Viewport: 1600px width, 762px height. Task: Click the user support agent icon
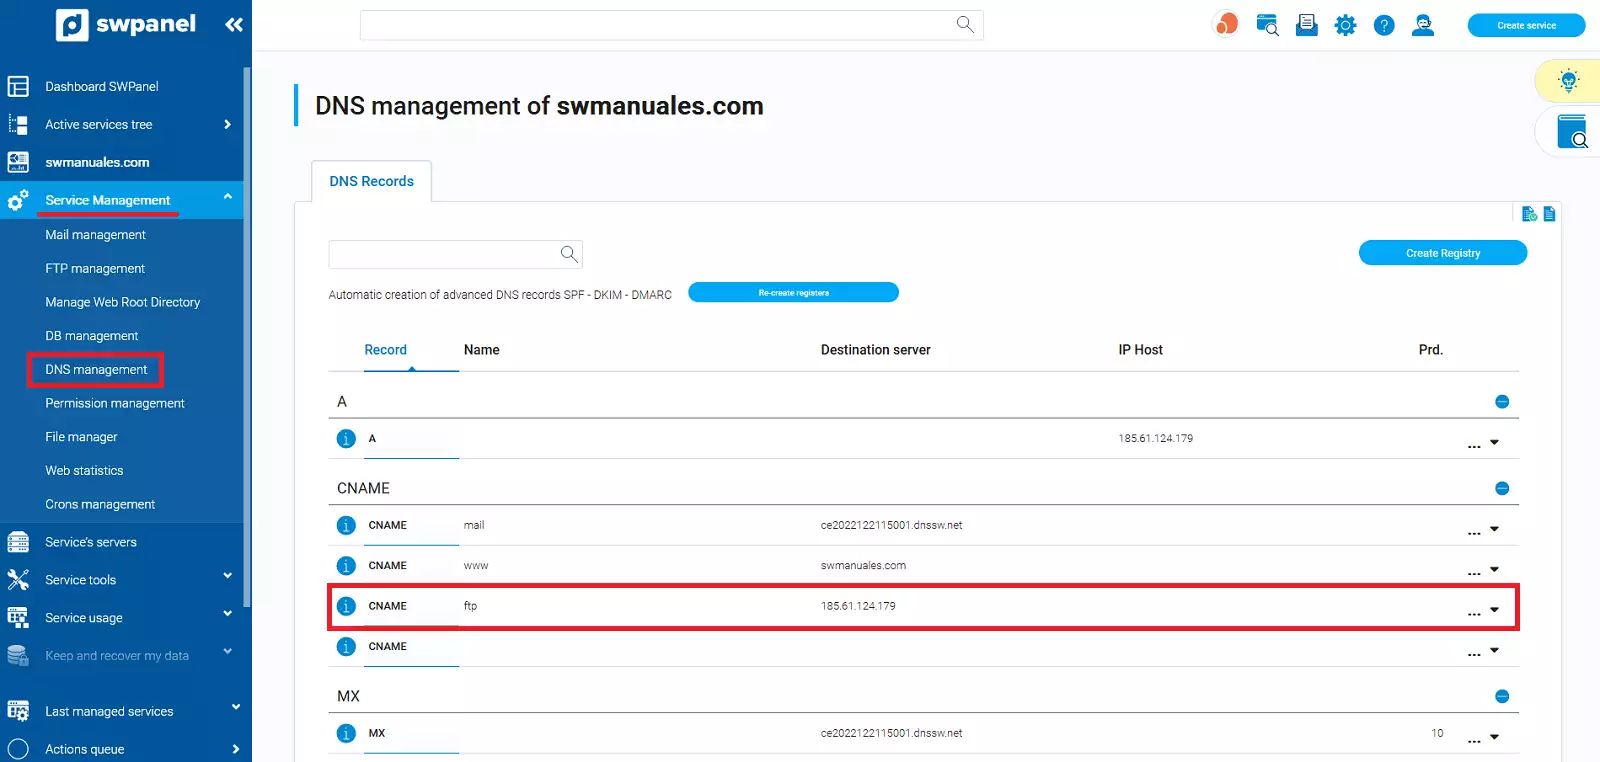[x=1422, y=25]
